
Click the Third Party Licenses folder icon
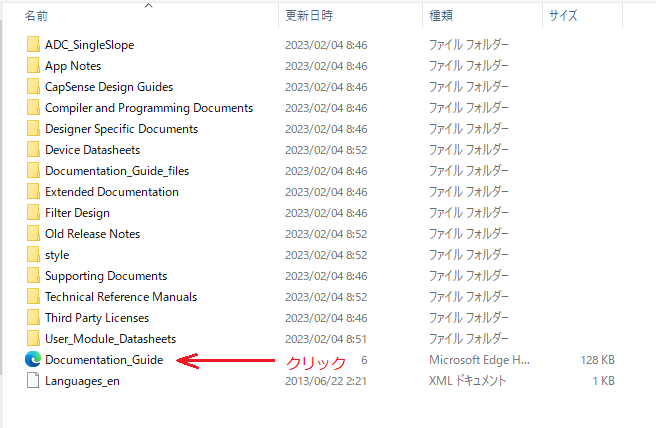(x=33, y=317)
